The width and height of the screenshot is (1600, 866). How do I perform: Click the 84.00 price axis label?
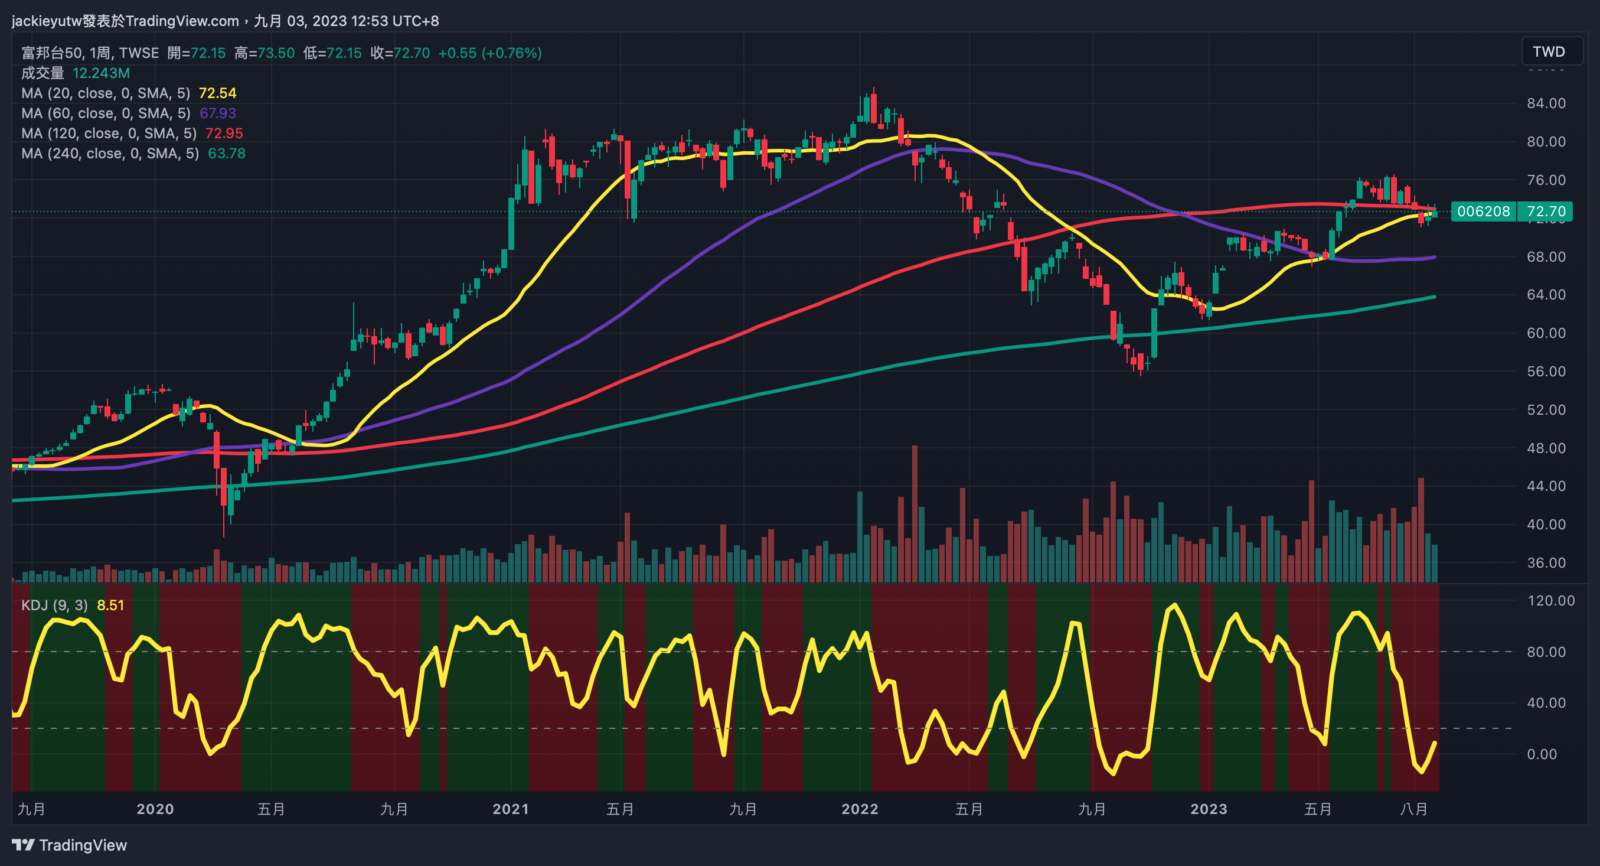click(x=1546, y=103)
